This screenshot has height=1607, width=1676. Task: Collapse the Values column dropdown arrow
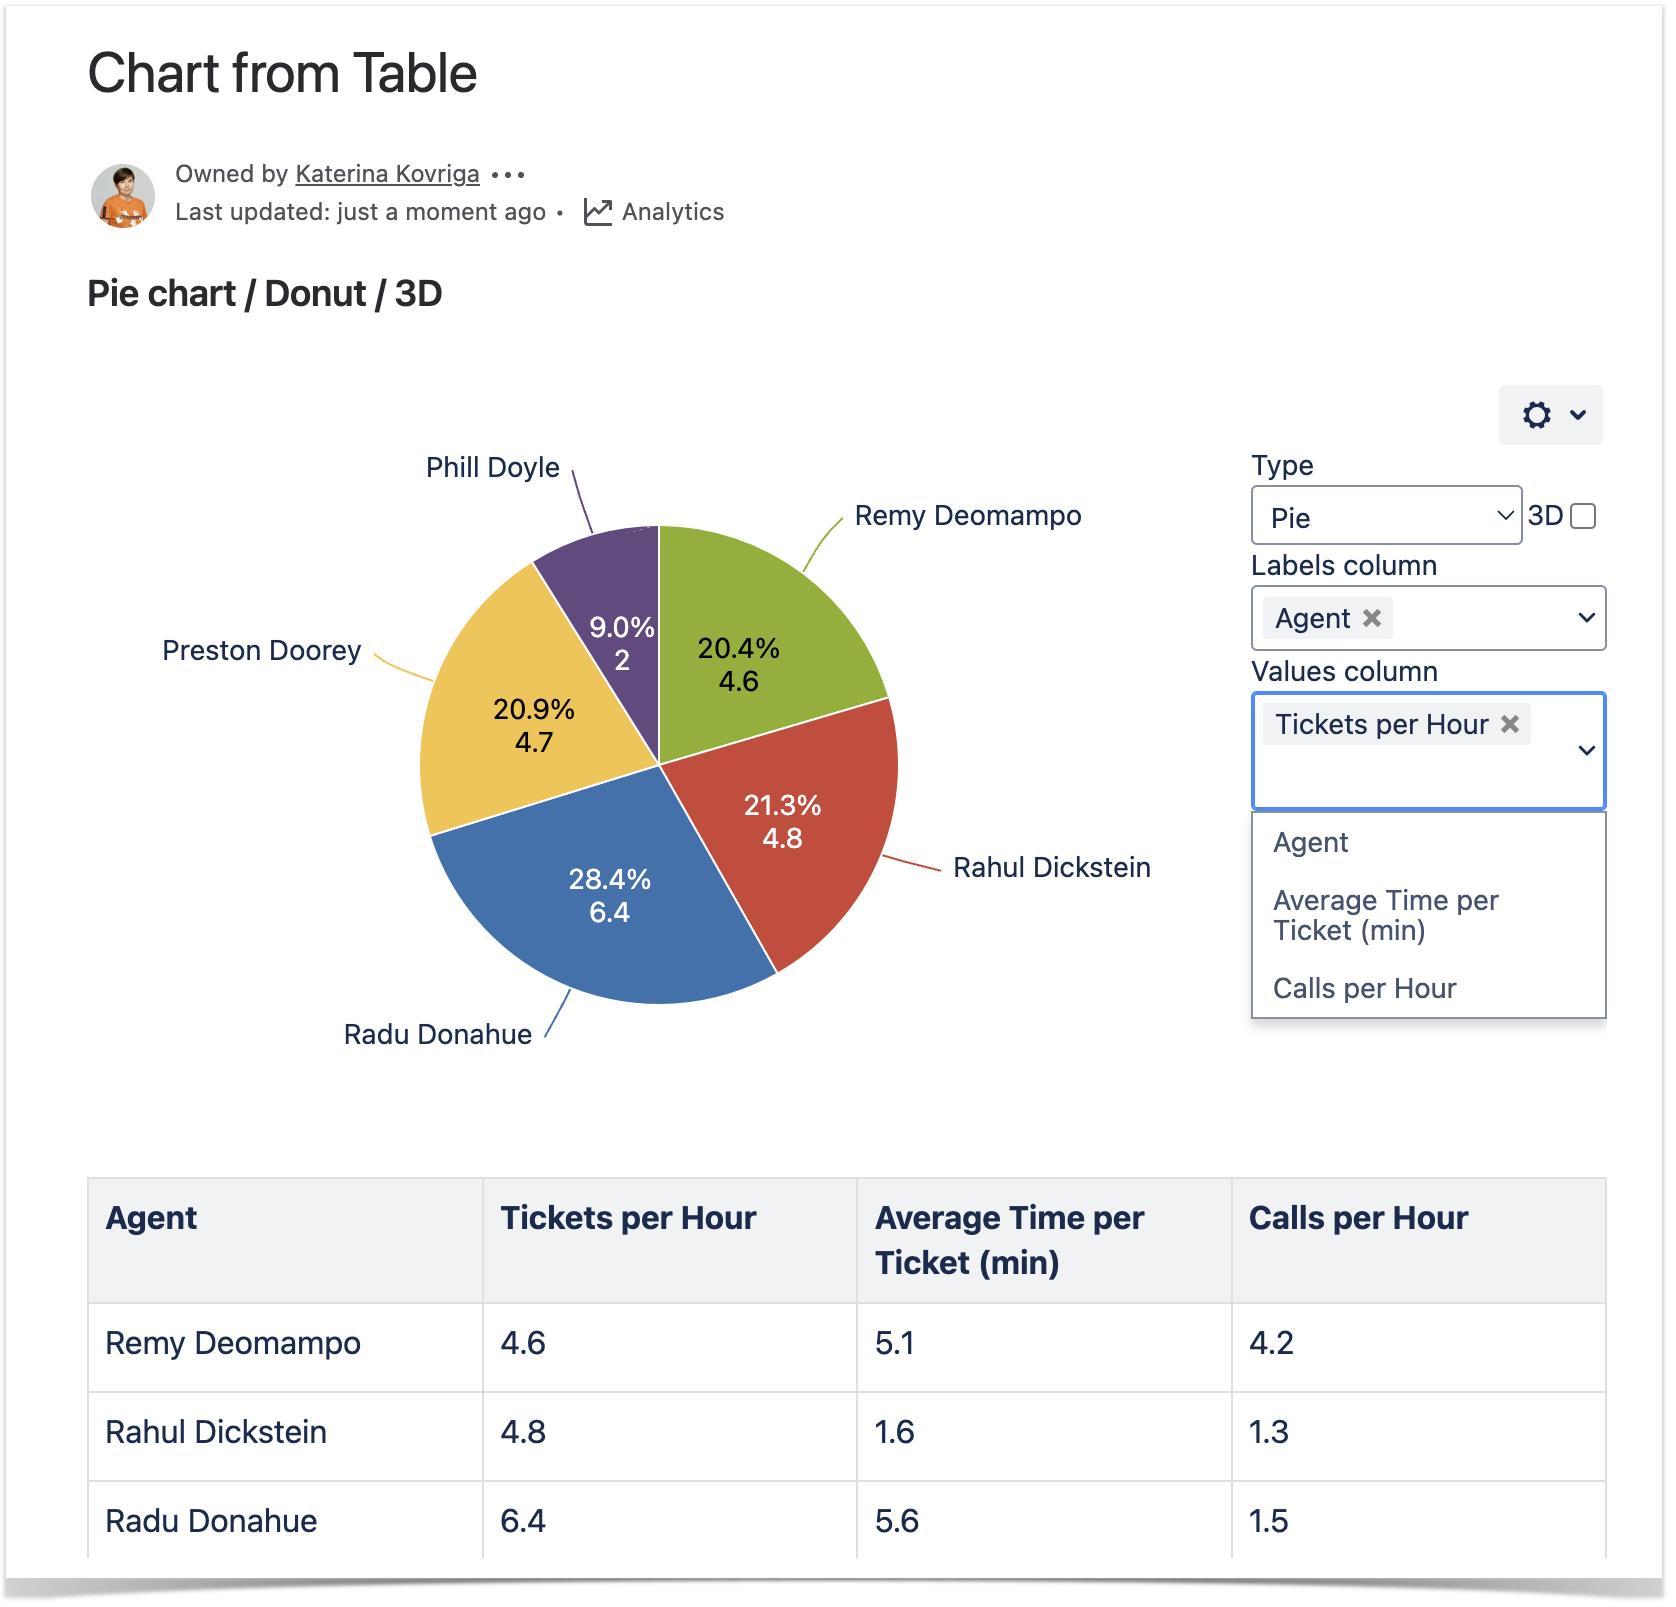coord(1586,750)
